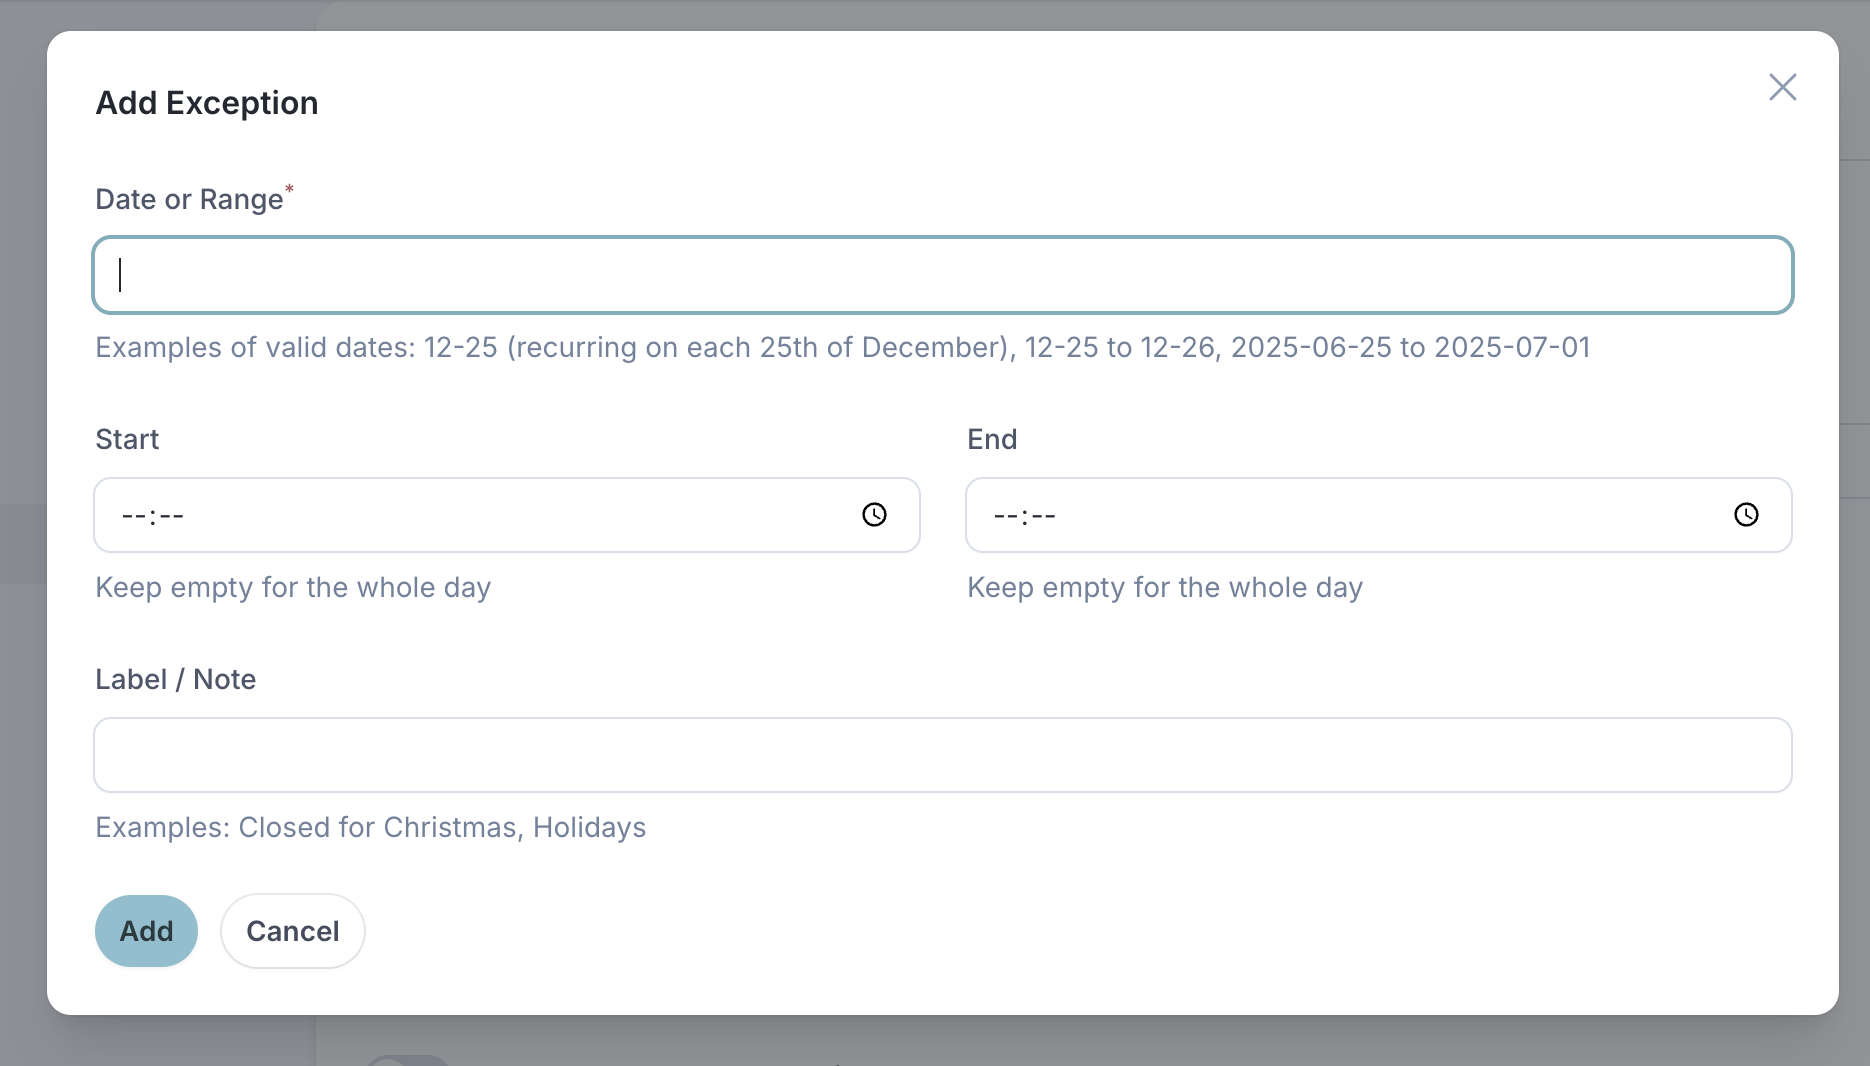Click the close X on Add Exception dialog
Viewport: 1870px width, 1066px height.
click(x=1783, y=87)
